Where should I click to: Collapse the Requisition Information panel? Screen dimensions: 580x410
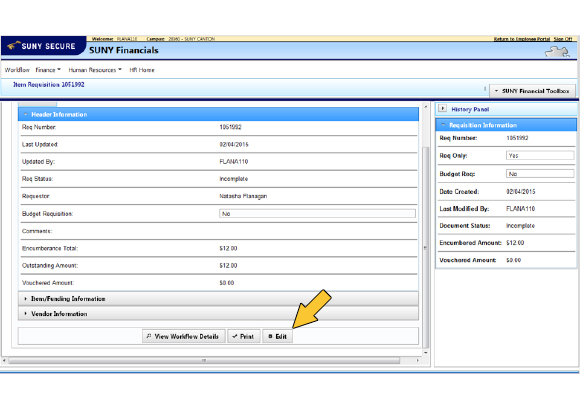(x=506, y=125)
